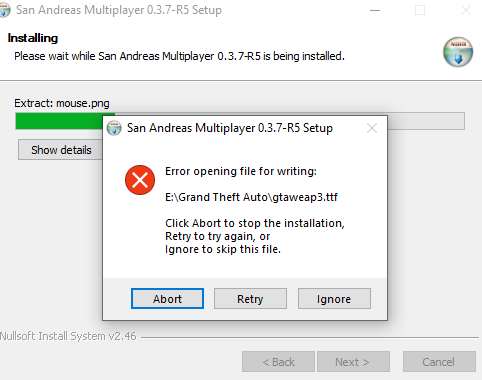Choose Retry to try again

pos(250,299)
